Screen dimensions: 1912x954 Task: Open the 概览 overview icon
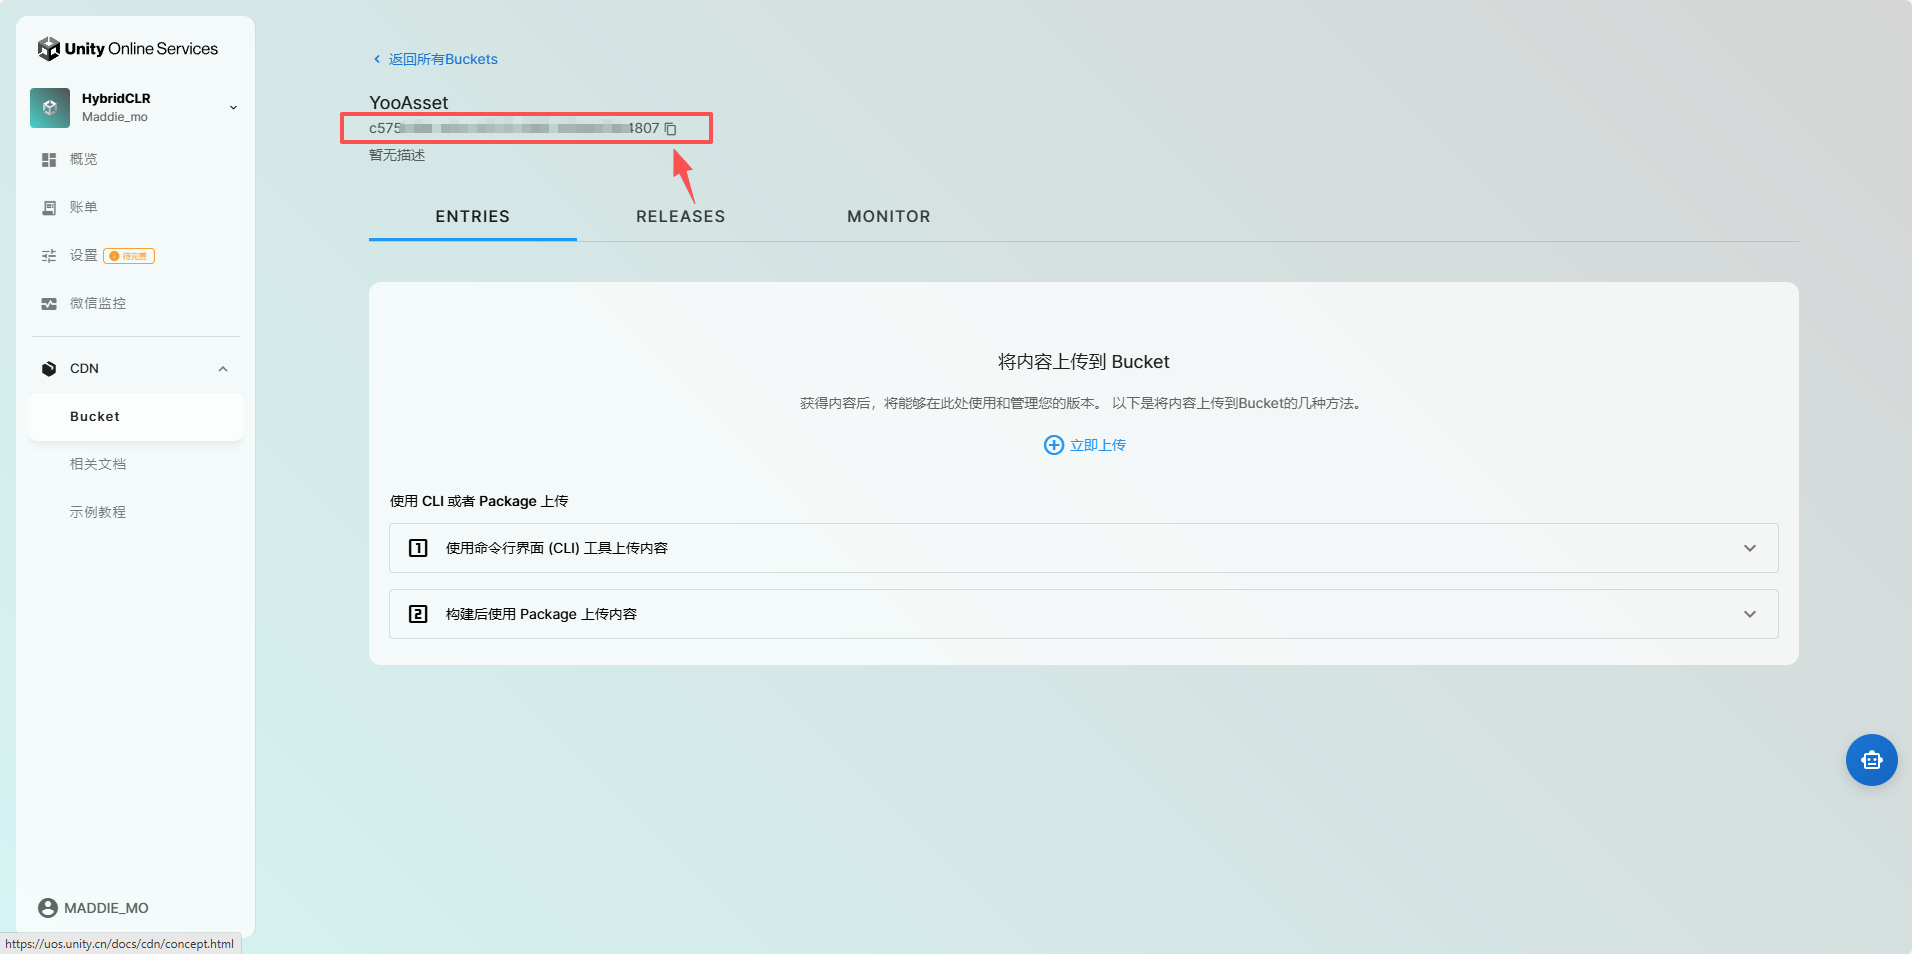click(x=49, y=160)
